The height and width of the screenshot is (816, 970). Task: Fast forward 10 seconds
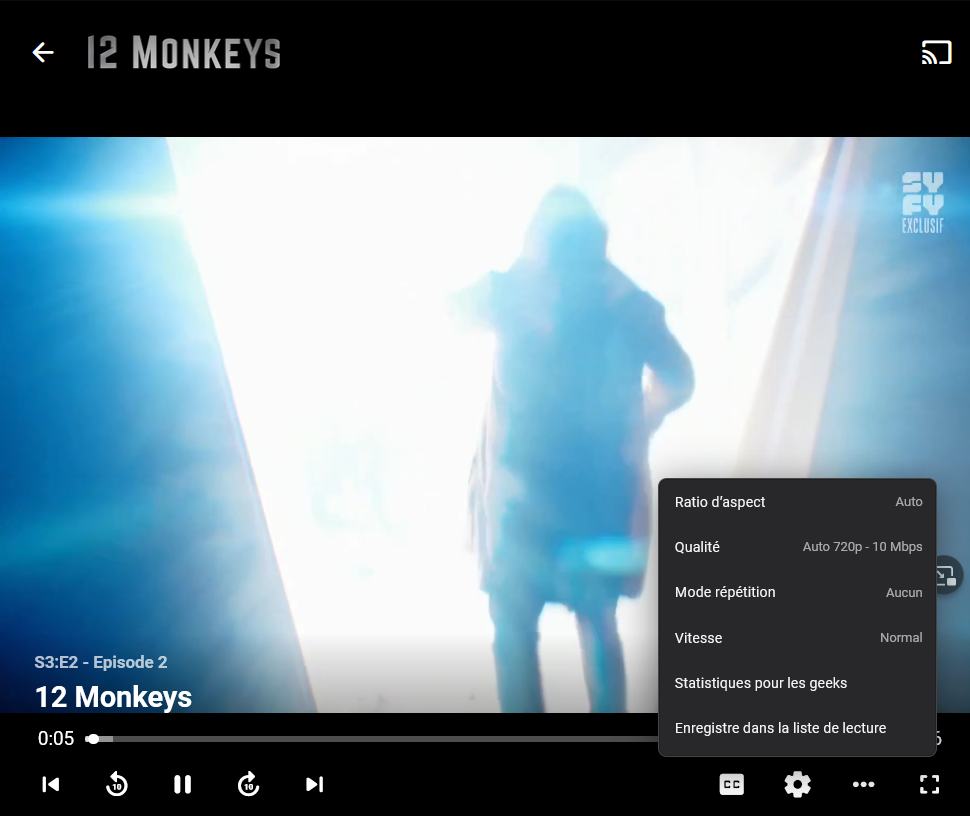[x=249, y=784]
